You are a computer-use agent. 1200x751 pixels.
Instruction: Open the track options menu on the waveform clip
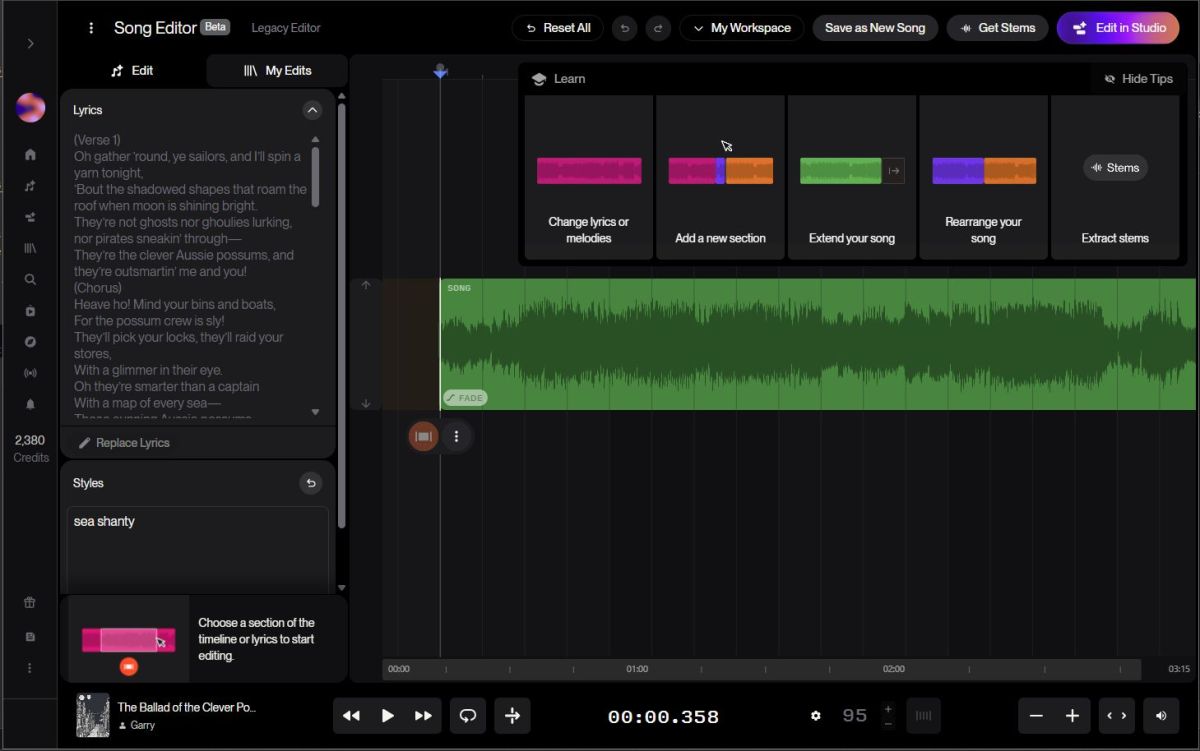(457, 436)
